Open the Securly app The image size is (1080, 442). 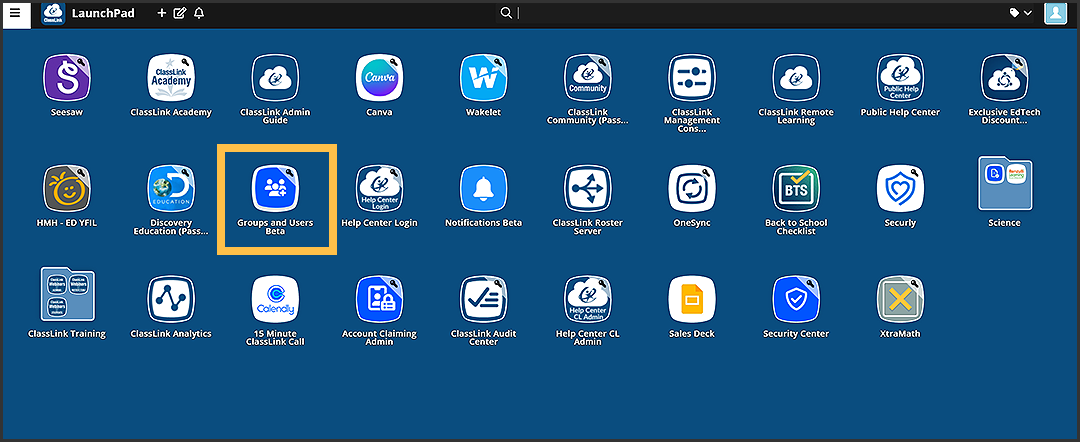pos(899,189)
